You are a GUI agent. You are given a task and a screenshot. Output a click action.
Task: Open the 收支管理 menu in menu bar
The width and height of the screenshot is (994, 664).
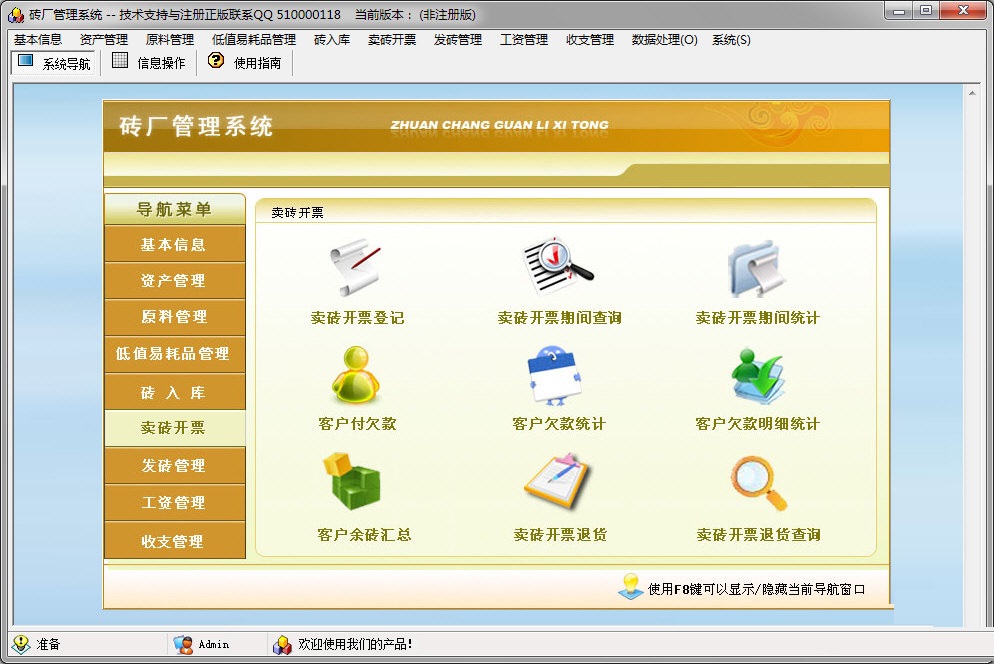[590, 40]
